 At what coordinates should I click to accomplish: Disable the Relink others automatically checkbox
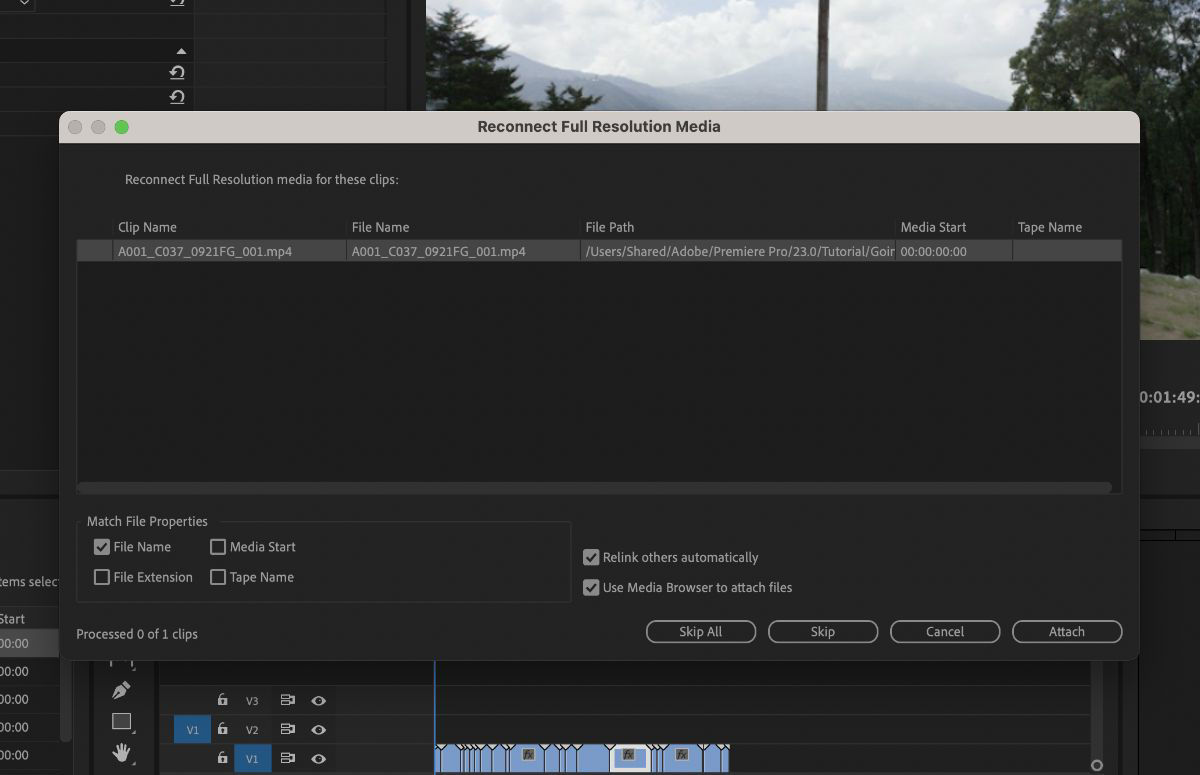(x=591, y=557)
